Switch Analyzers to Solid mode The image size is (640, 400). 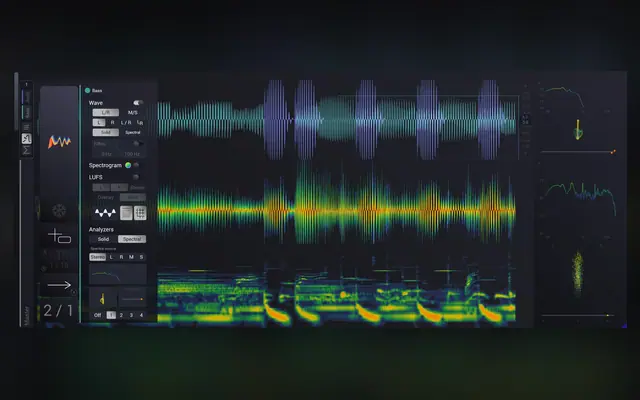[103, 239]
